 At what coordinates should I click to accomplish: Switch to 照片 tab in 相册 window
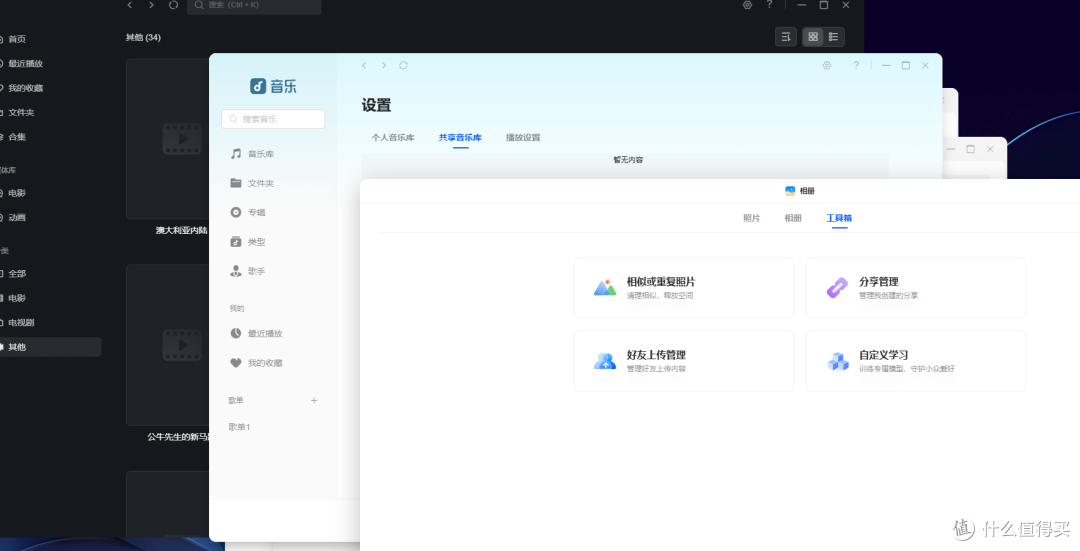point(751,218)
